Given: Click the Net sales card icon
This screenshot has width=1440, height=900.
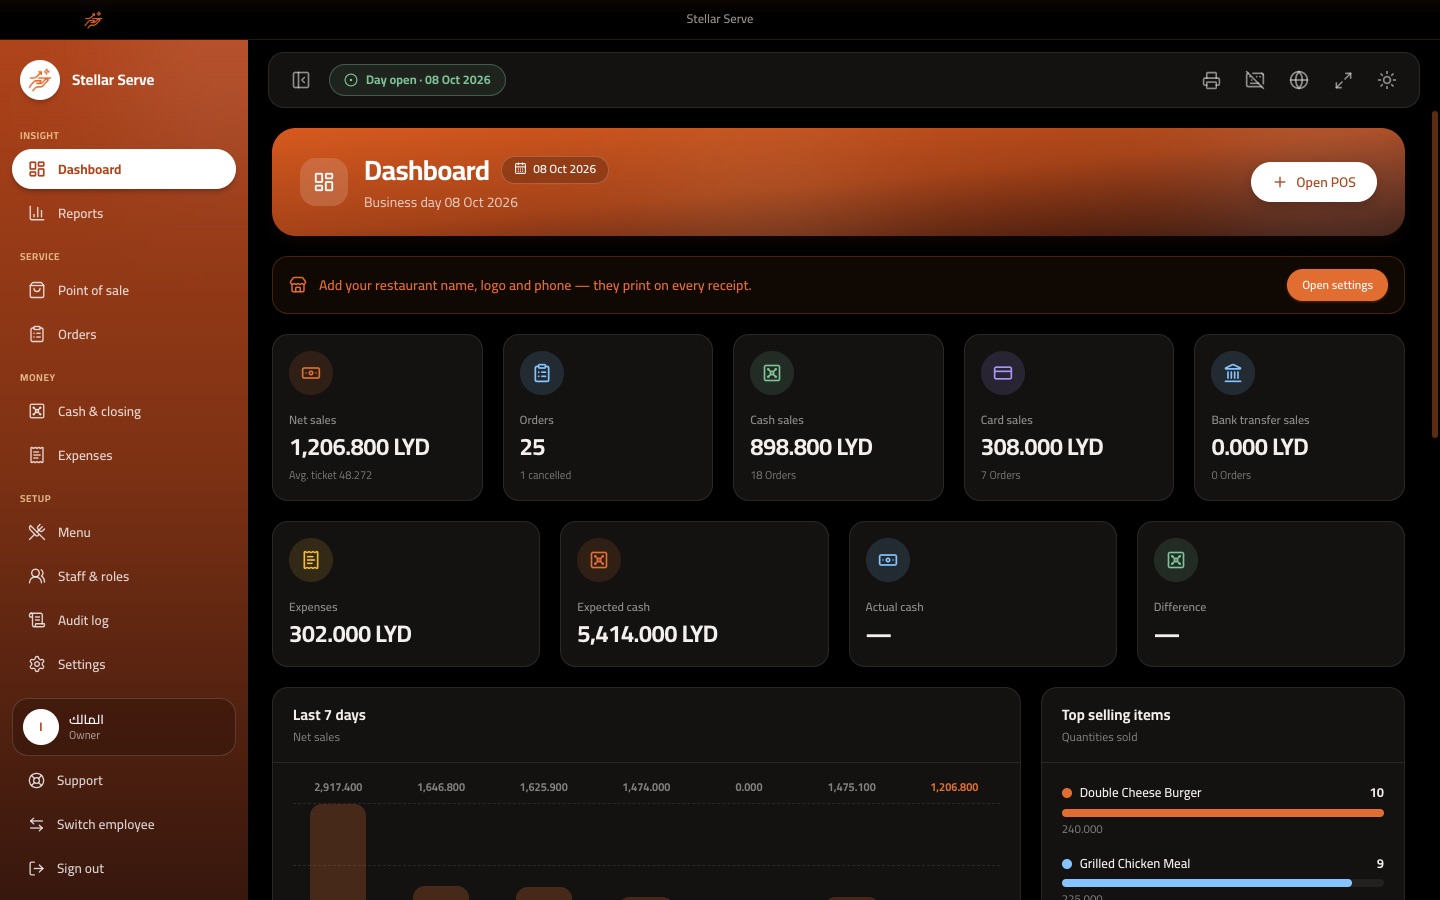Looking at the screenshot, I should 311,373.
